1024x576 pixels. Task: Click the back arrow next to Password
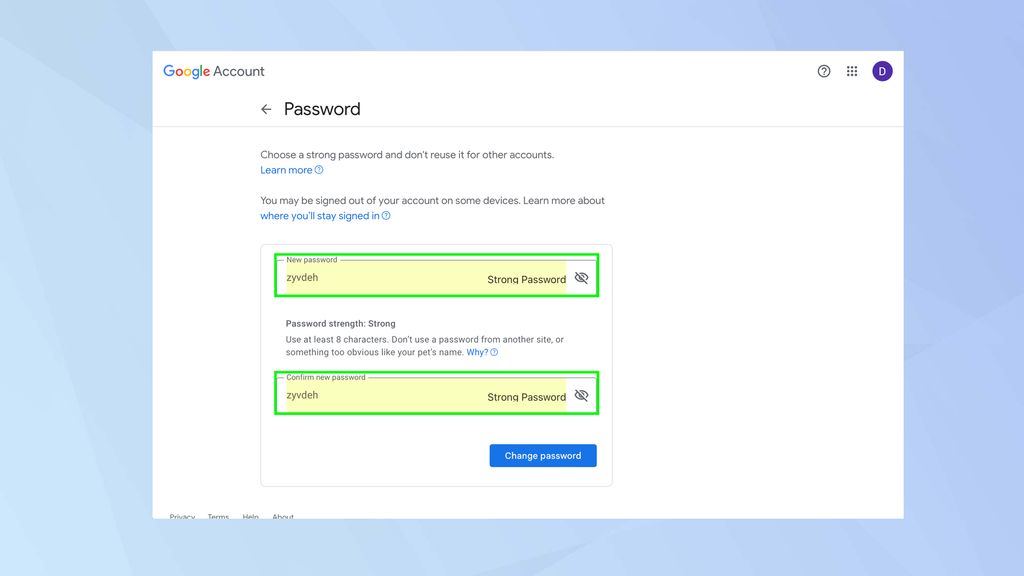click(266, 109)
